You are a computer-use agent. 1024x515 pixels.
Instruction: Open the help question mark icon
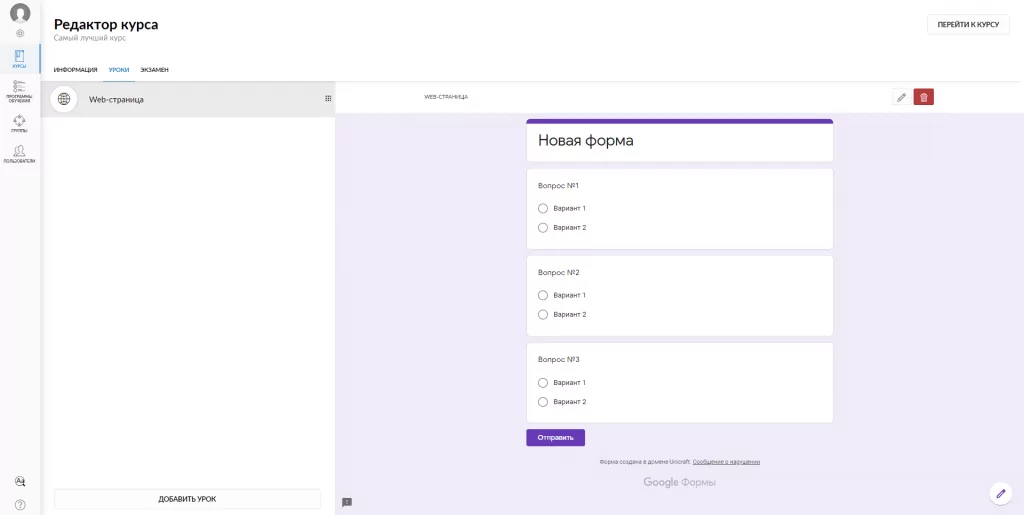(x=20, y=505)
